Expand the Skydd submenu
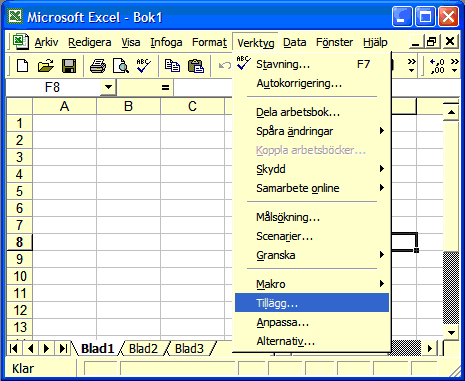The width and height of the screenshot is (465, 381). click(312, 169)
